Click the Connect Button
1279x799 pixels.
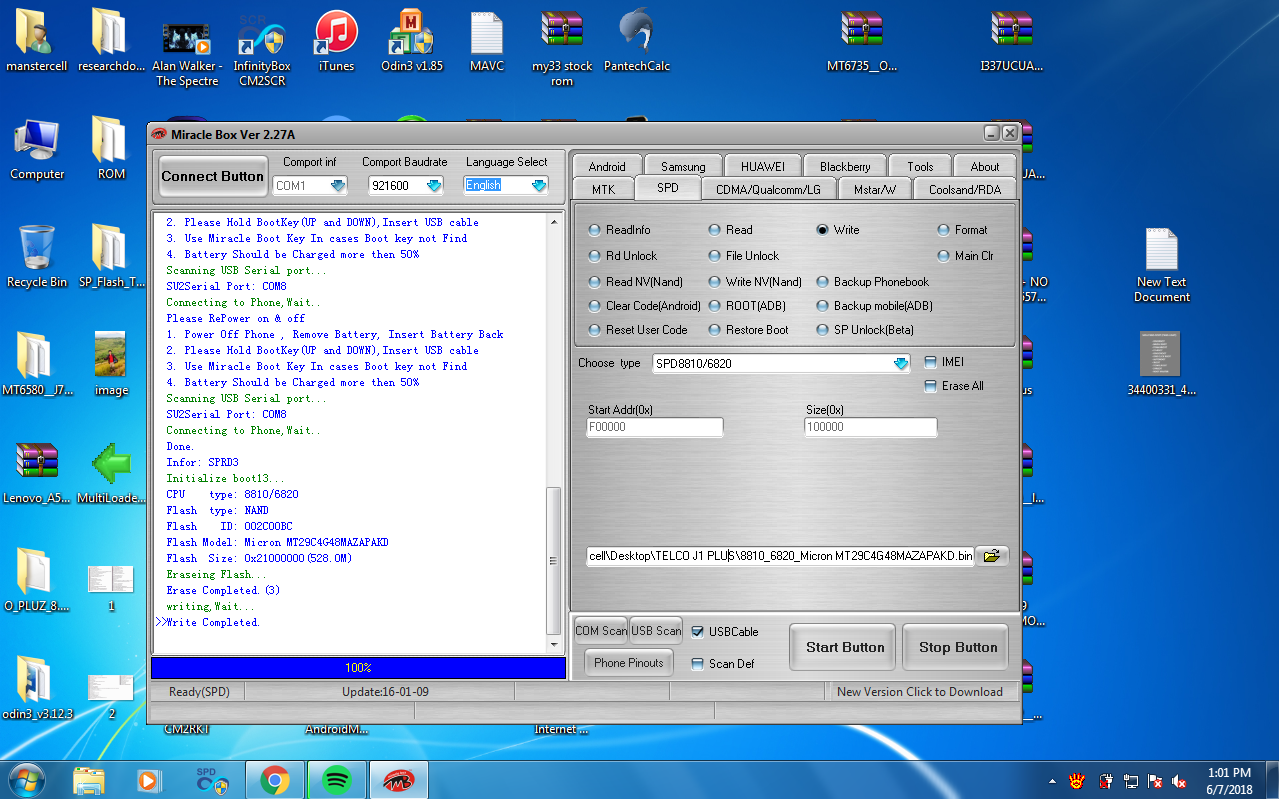213,176
